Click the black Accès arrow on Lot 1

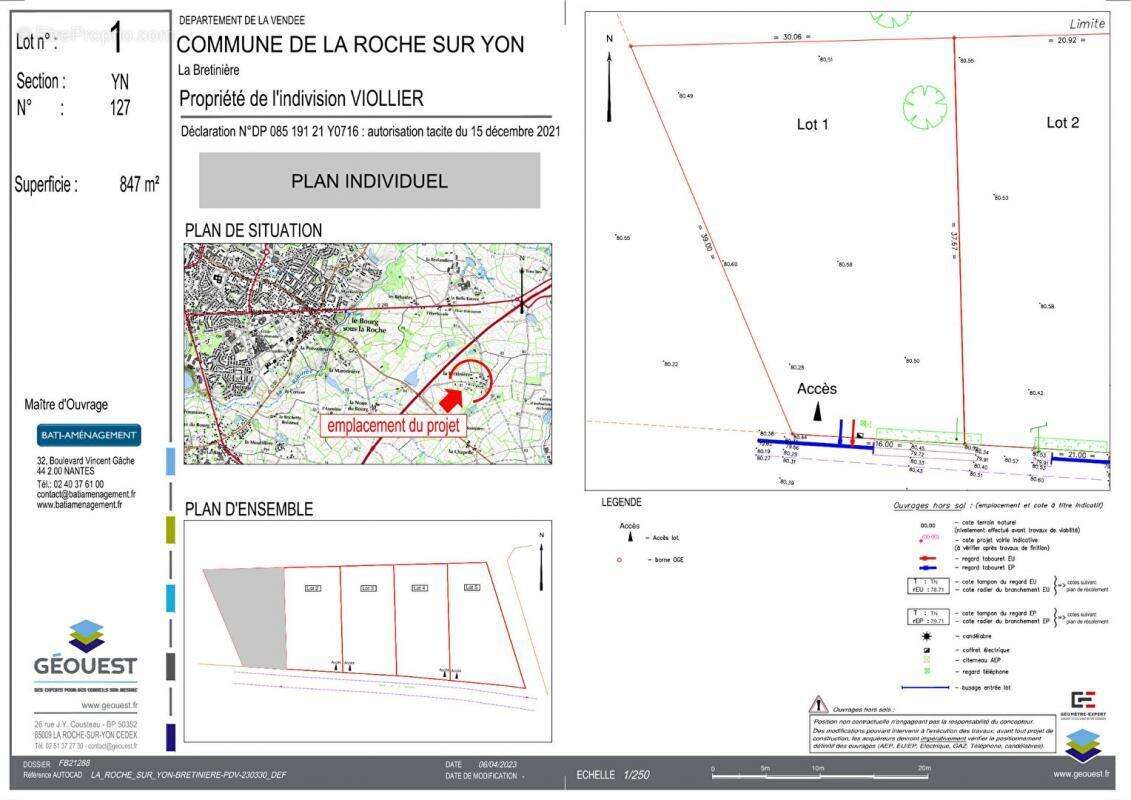click(x=817, y=410)
